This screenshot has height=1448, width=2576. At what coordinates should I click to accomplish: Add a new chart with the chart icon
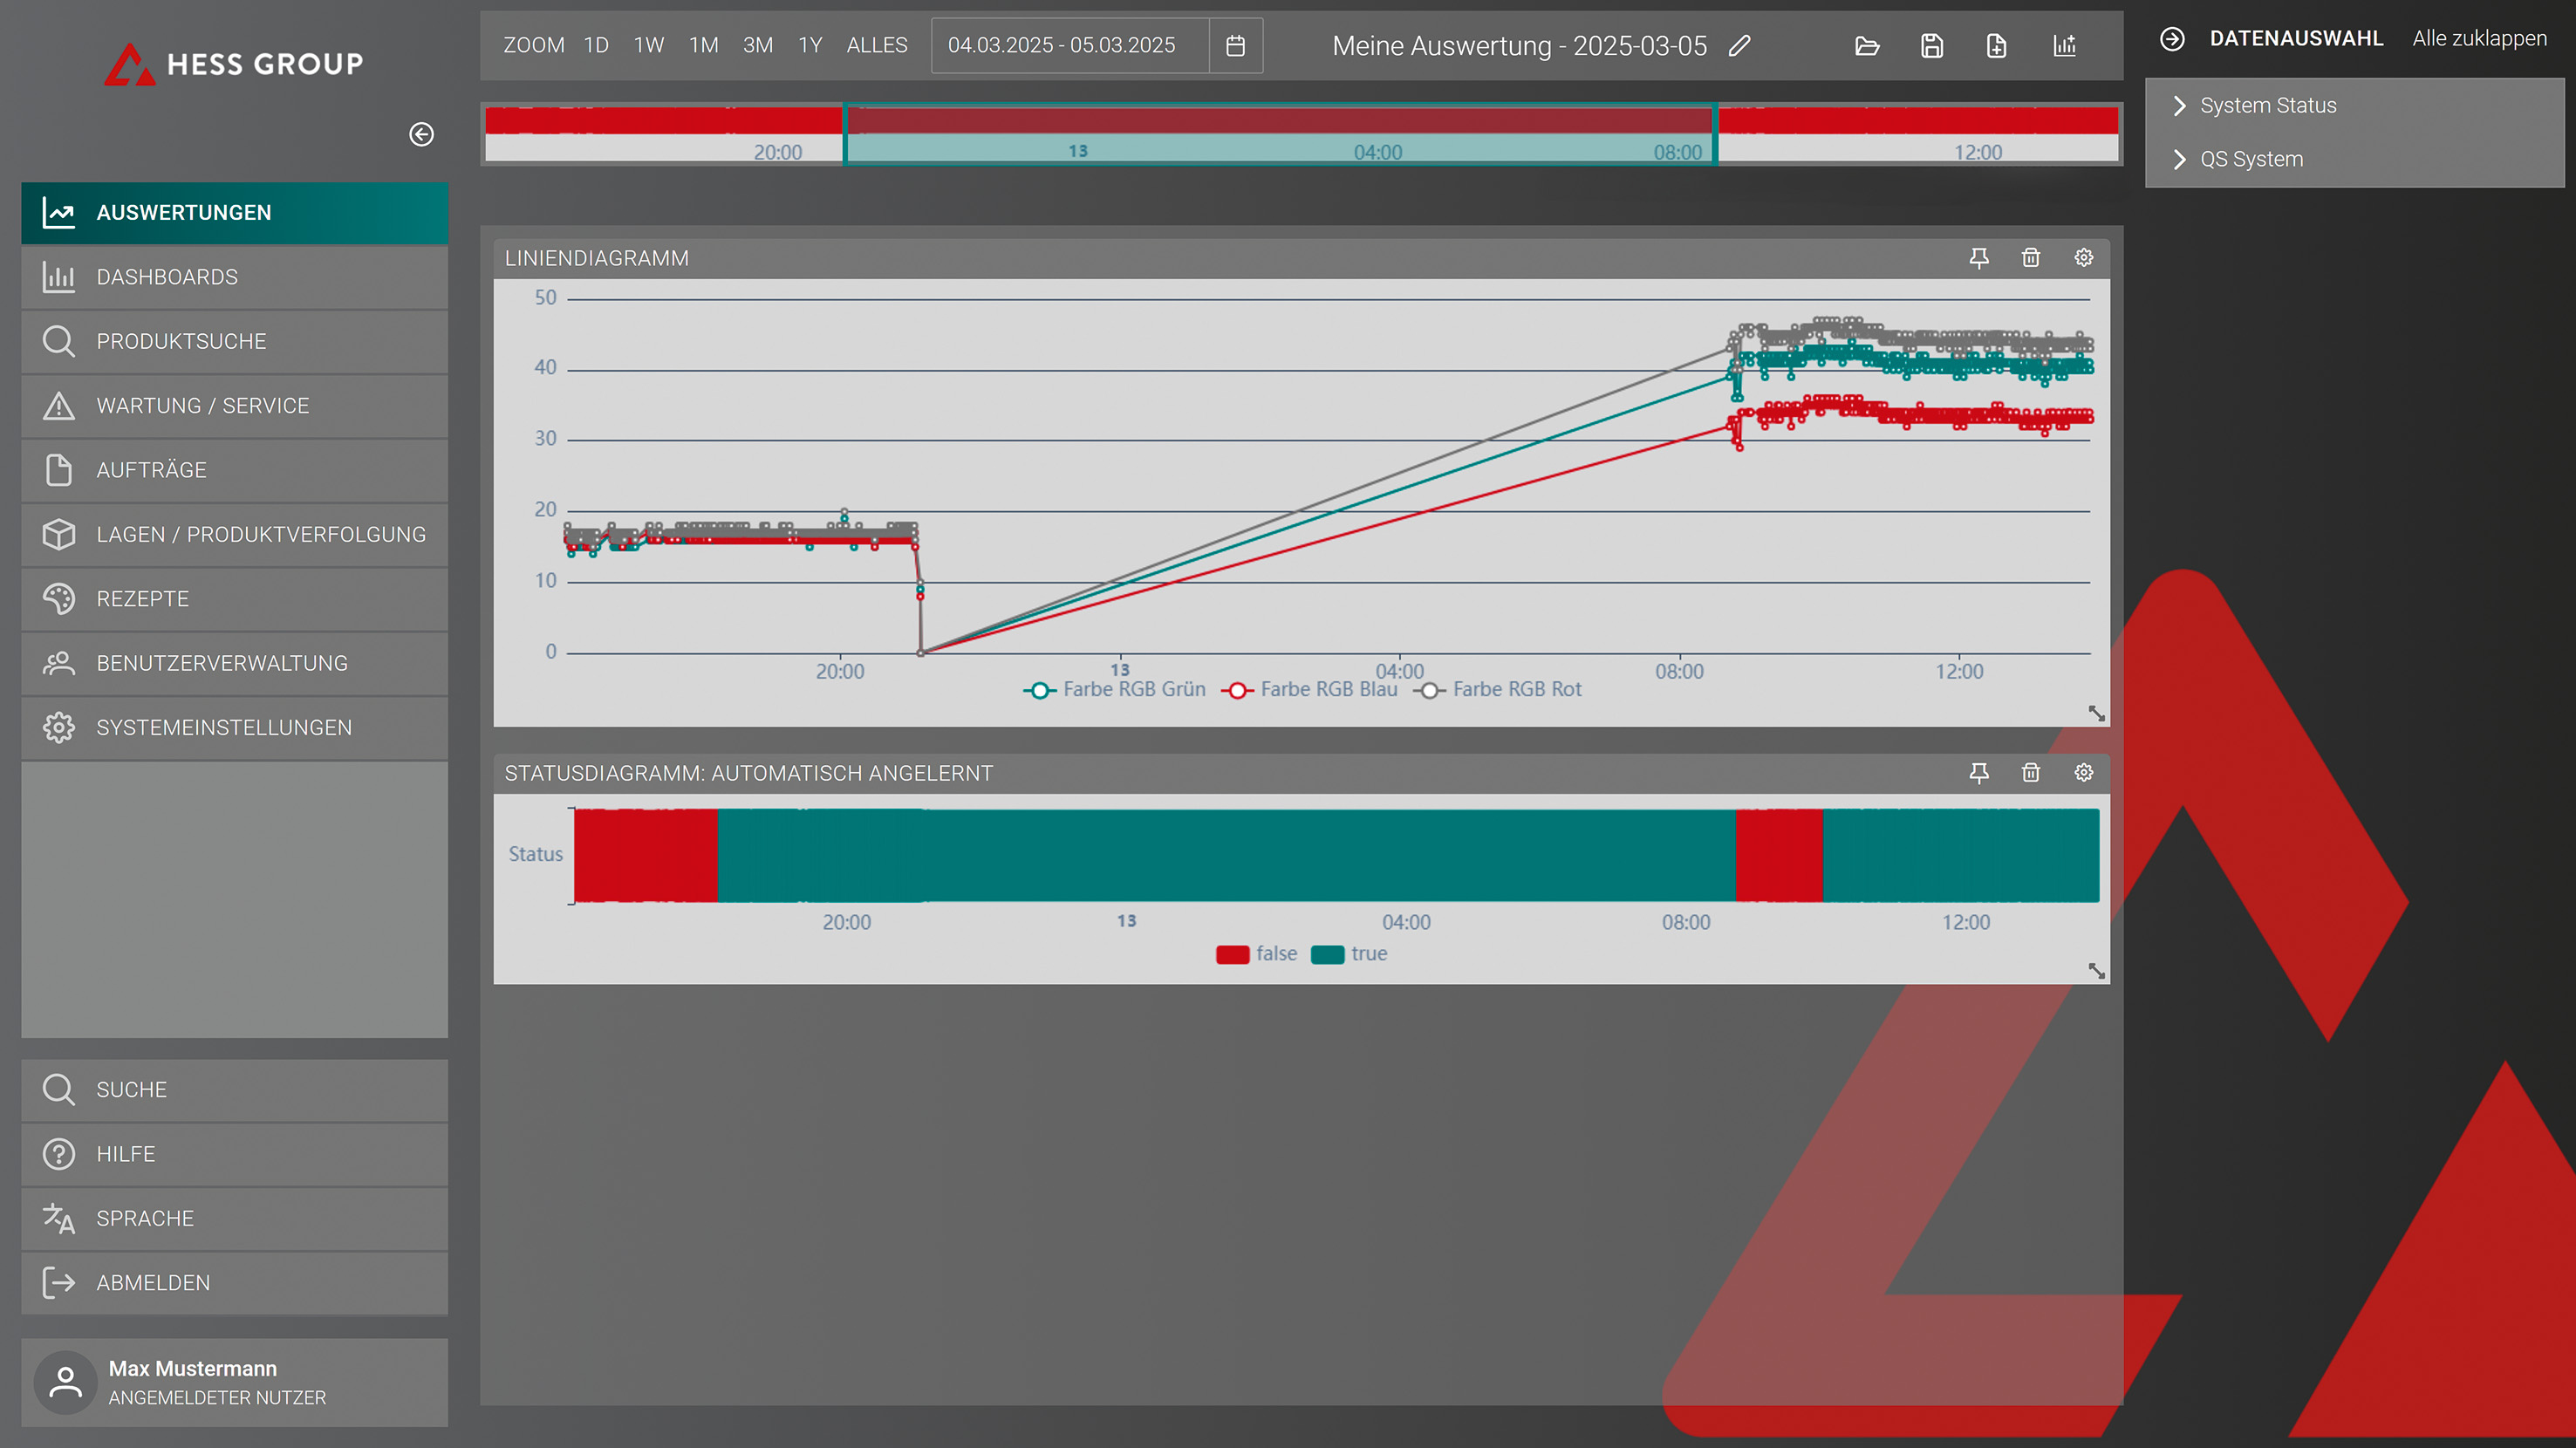tap(2064, 46)
